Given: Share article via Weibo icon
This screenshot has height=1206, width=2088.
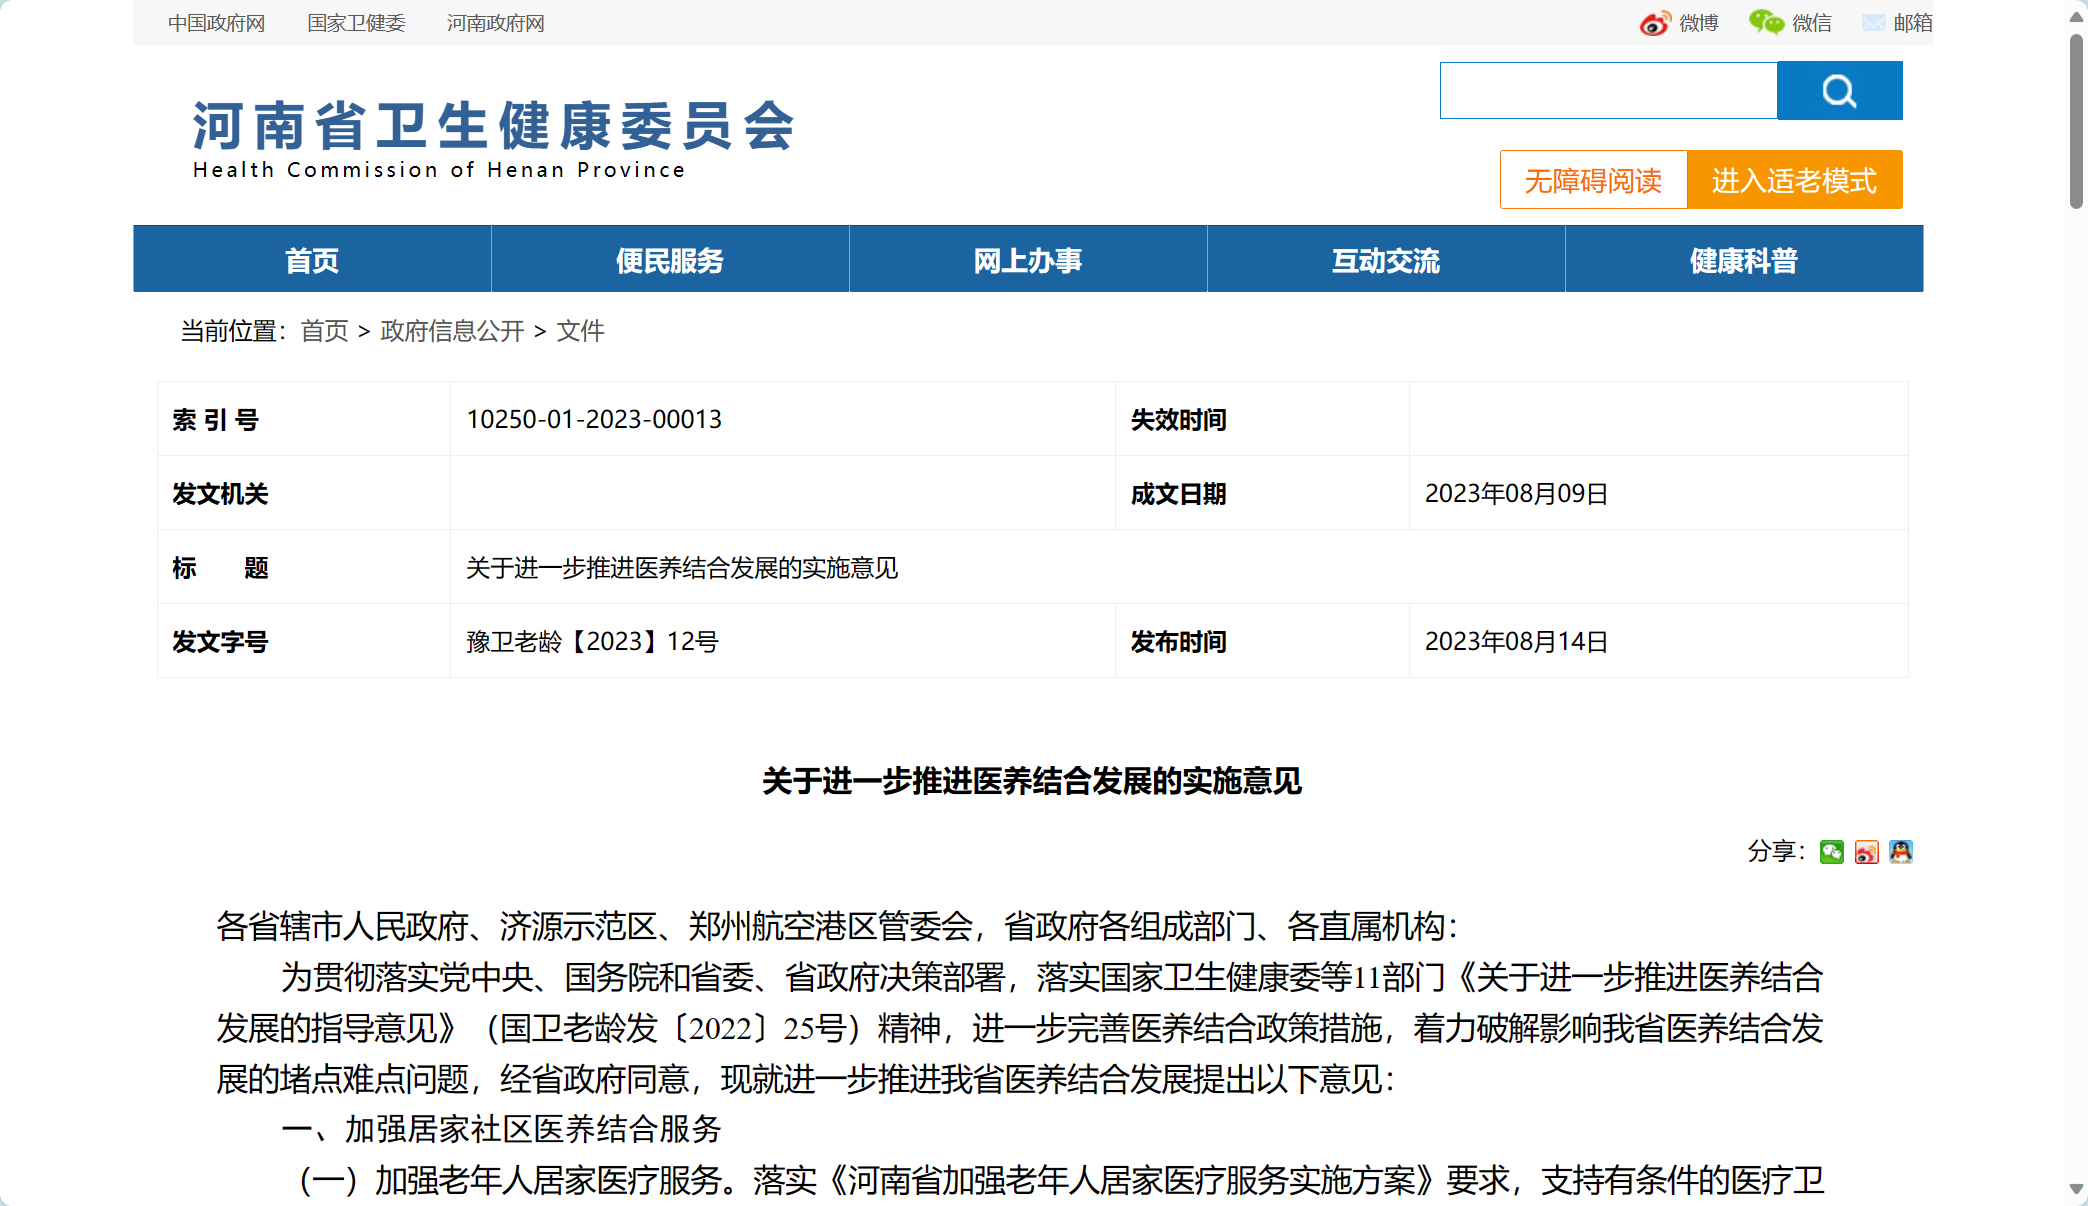Looking at the screenshot, I should tap(1866, 852).
